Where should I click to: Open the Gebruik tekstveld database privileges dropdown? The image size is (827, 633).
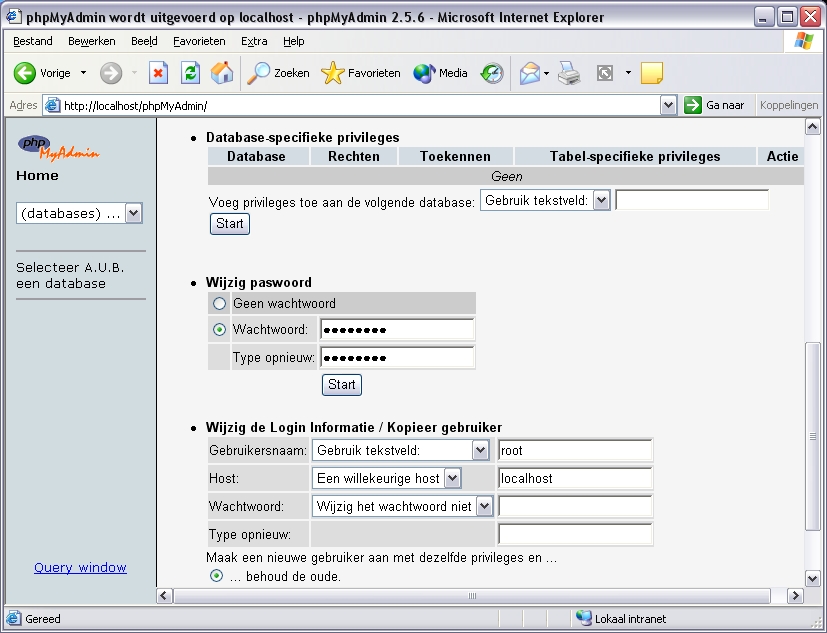coord(545,200)
